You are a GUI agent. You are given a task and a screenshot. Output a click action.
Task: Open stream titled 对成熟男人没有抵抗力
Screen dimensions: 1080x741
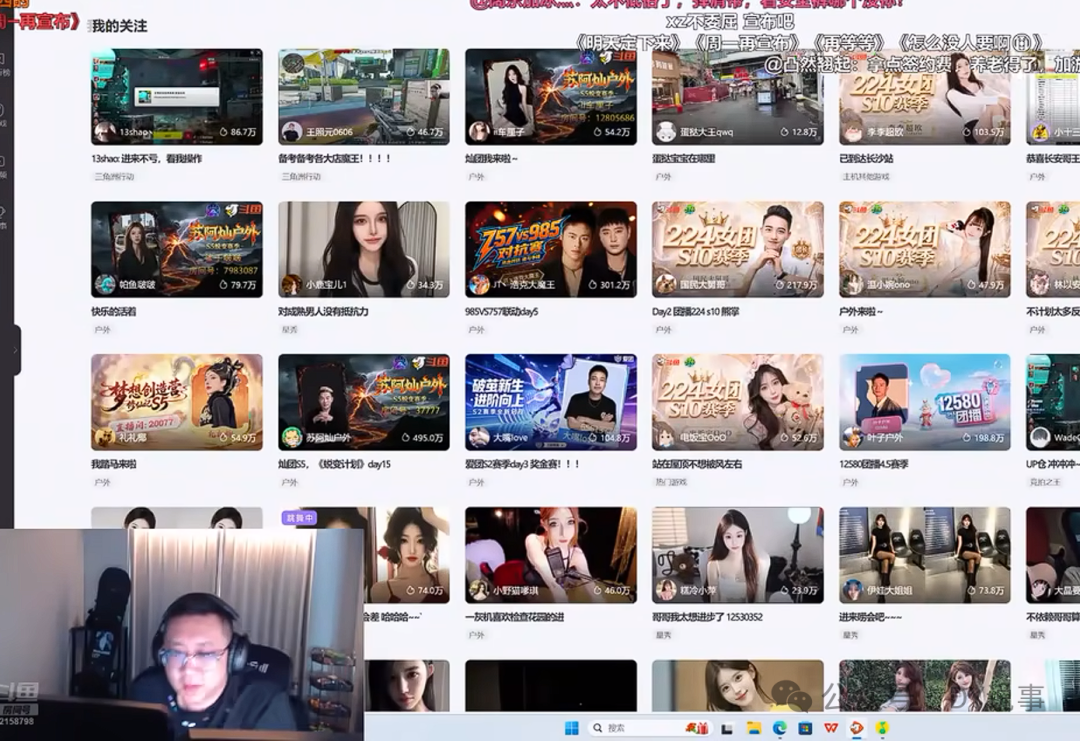point(323,311)
